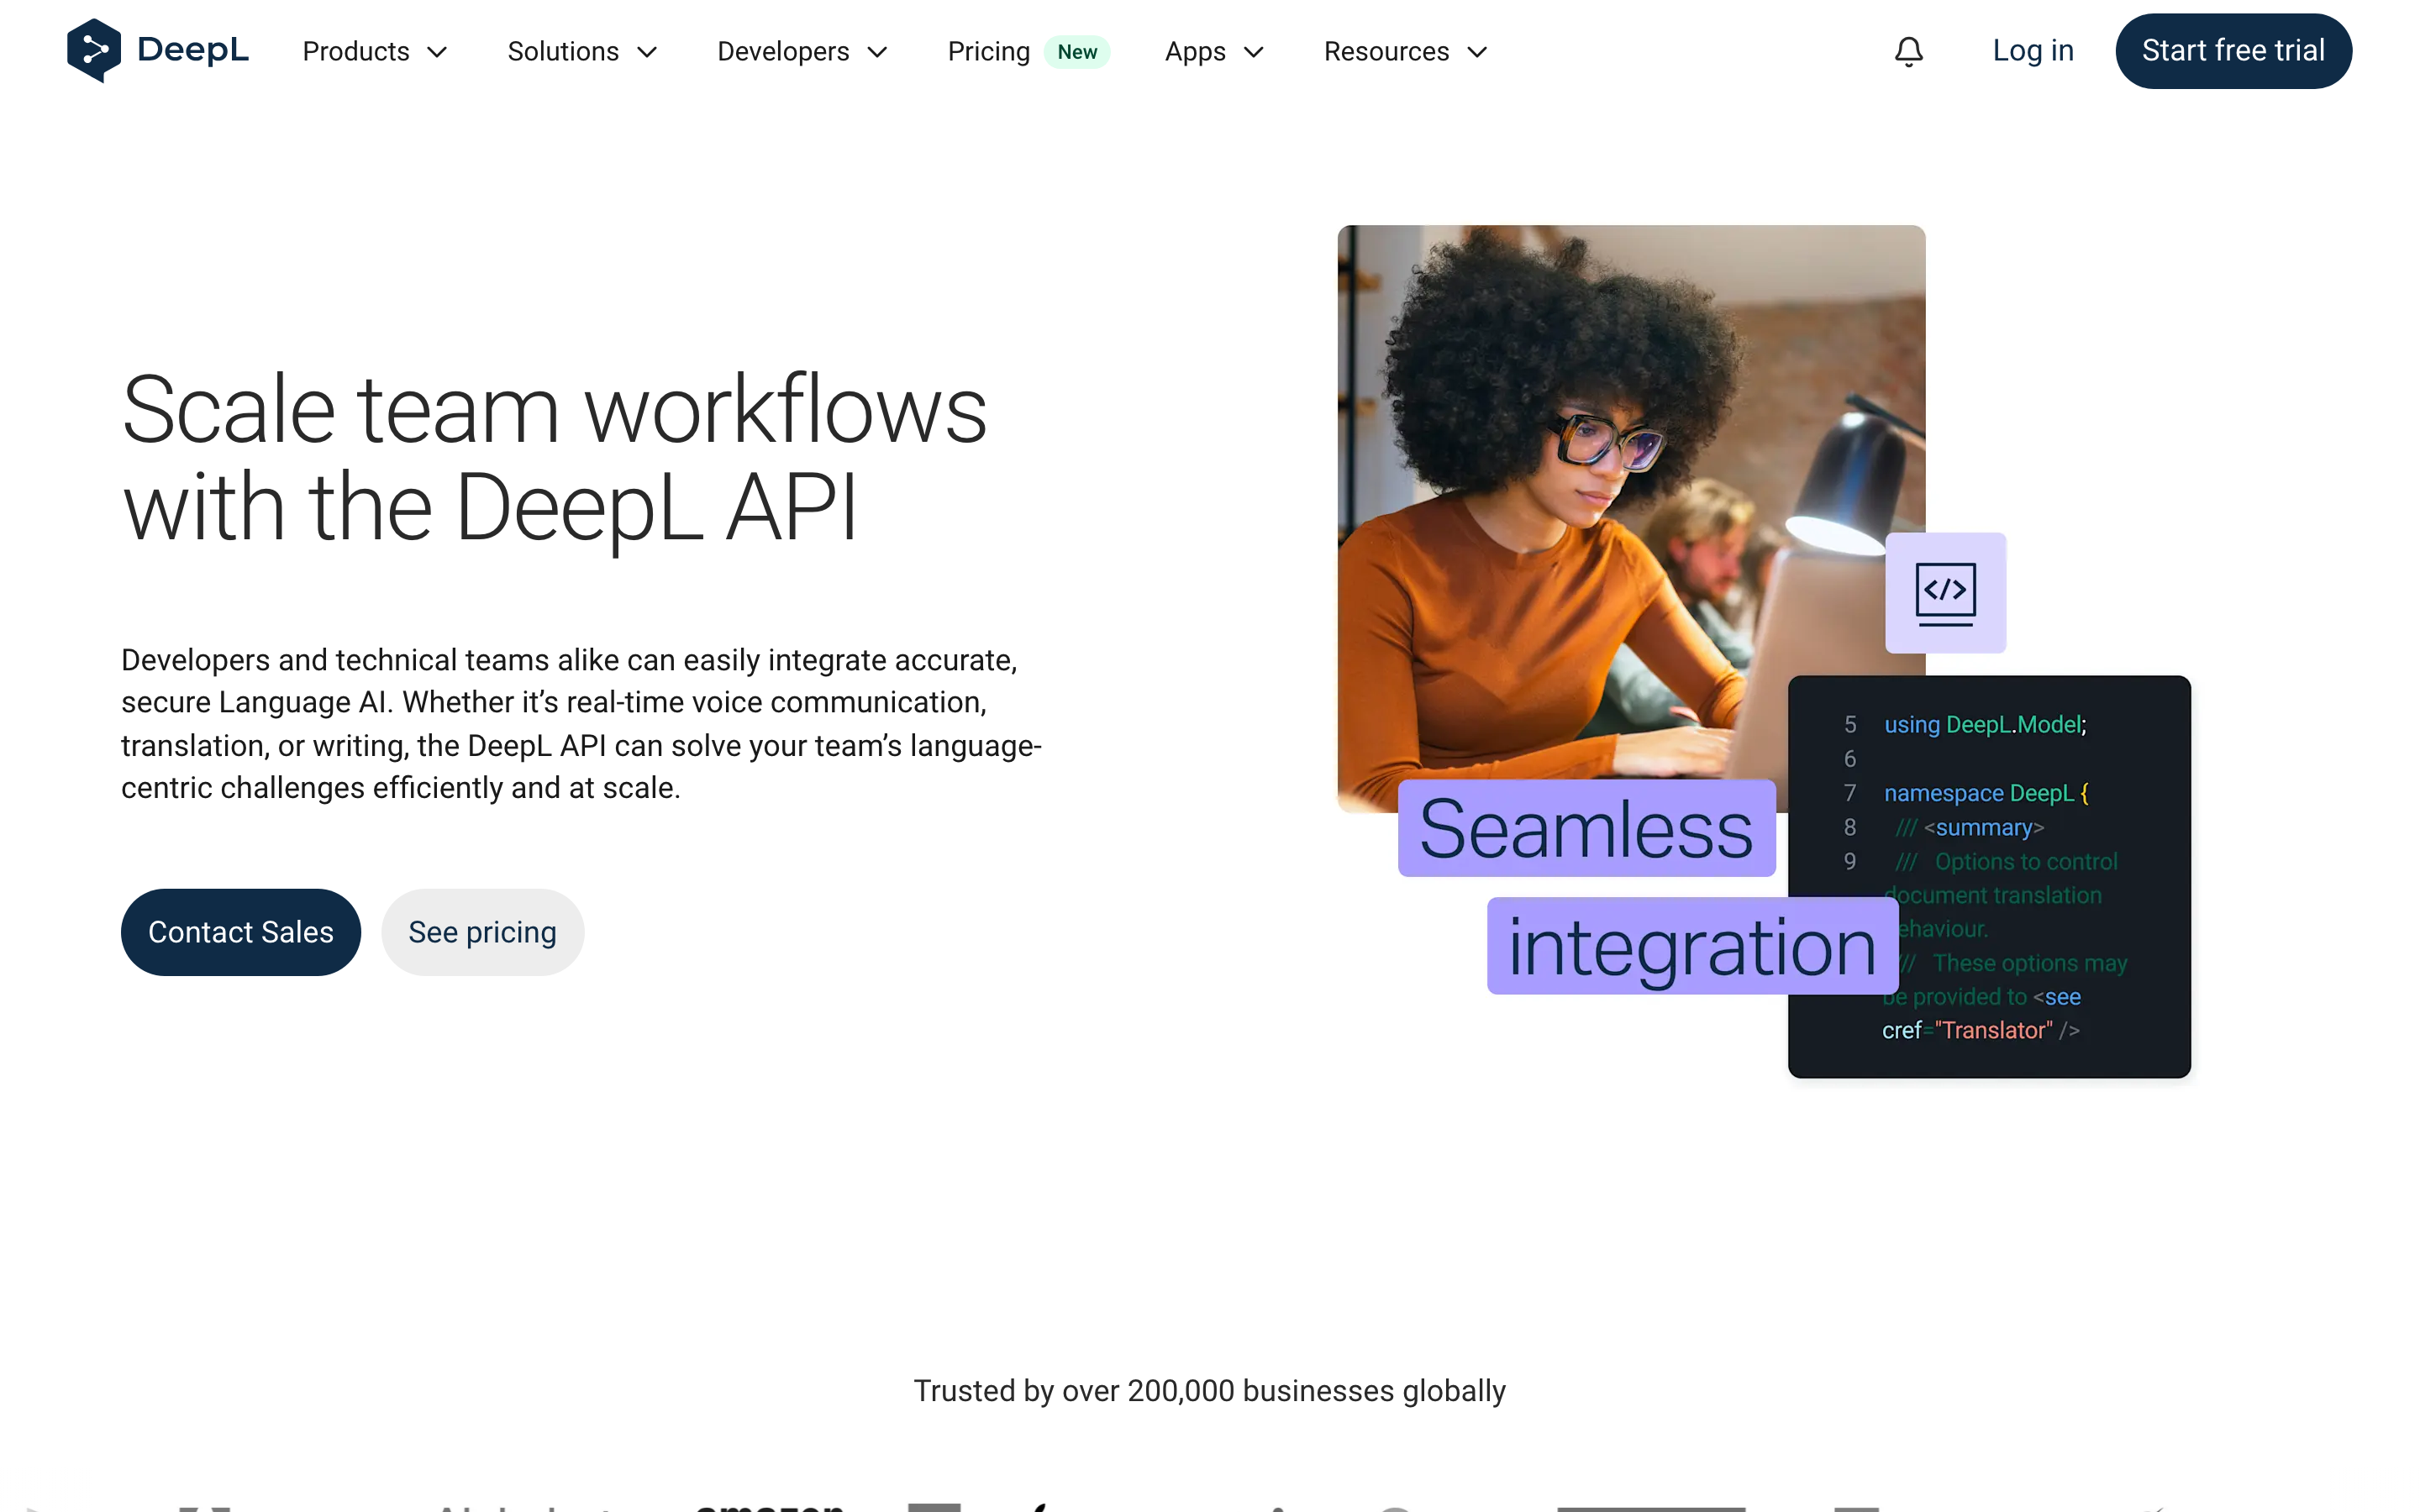Click 'Trusted by over 200,000 businesses globally'
The height and width of the screenshot is (1512, 2420).
pos(1210,1391)
